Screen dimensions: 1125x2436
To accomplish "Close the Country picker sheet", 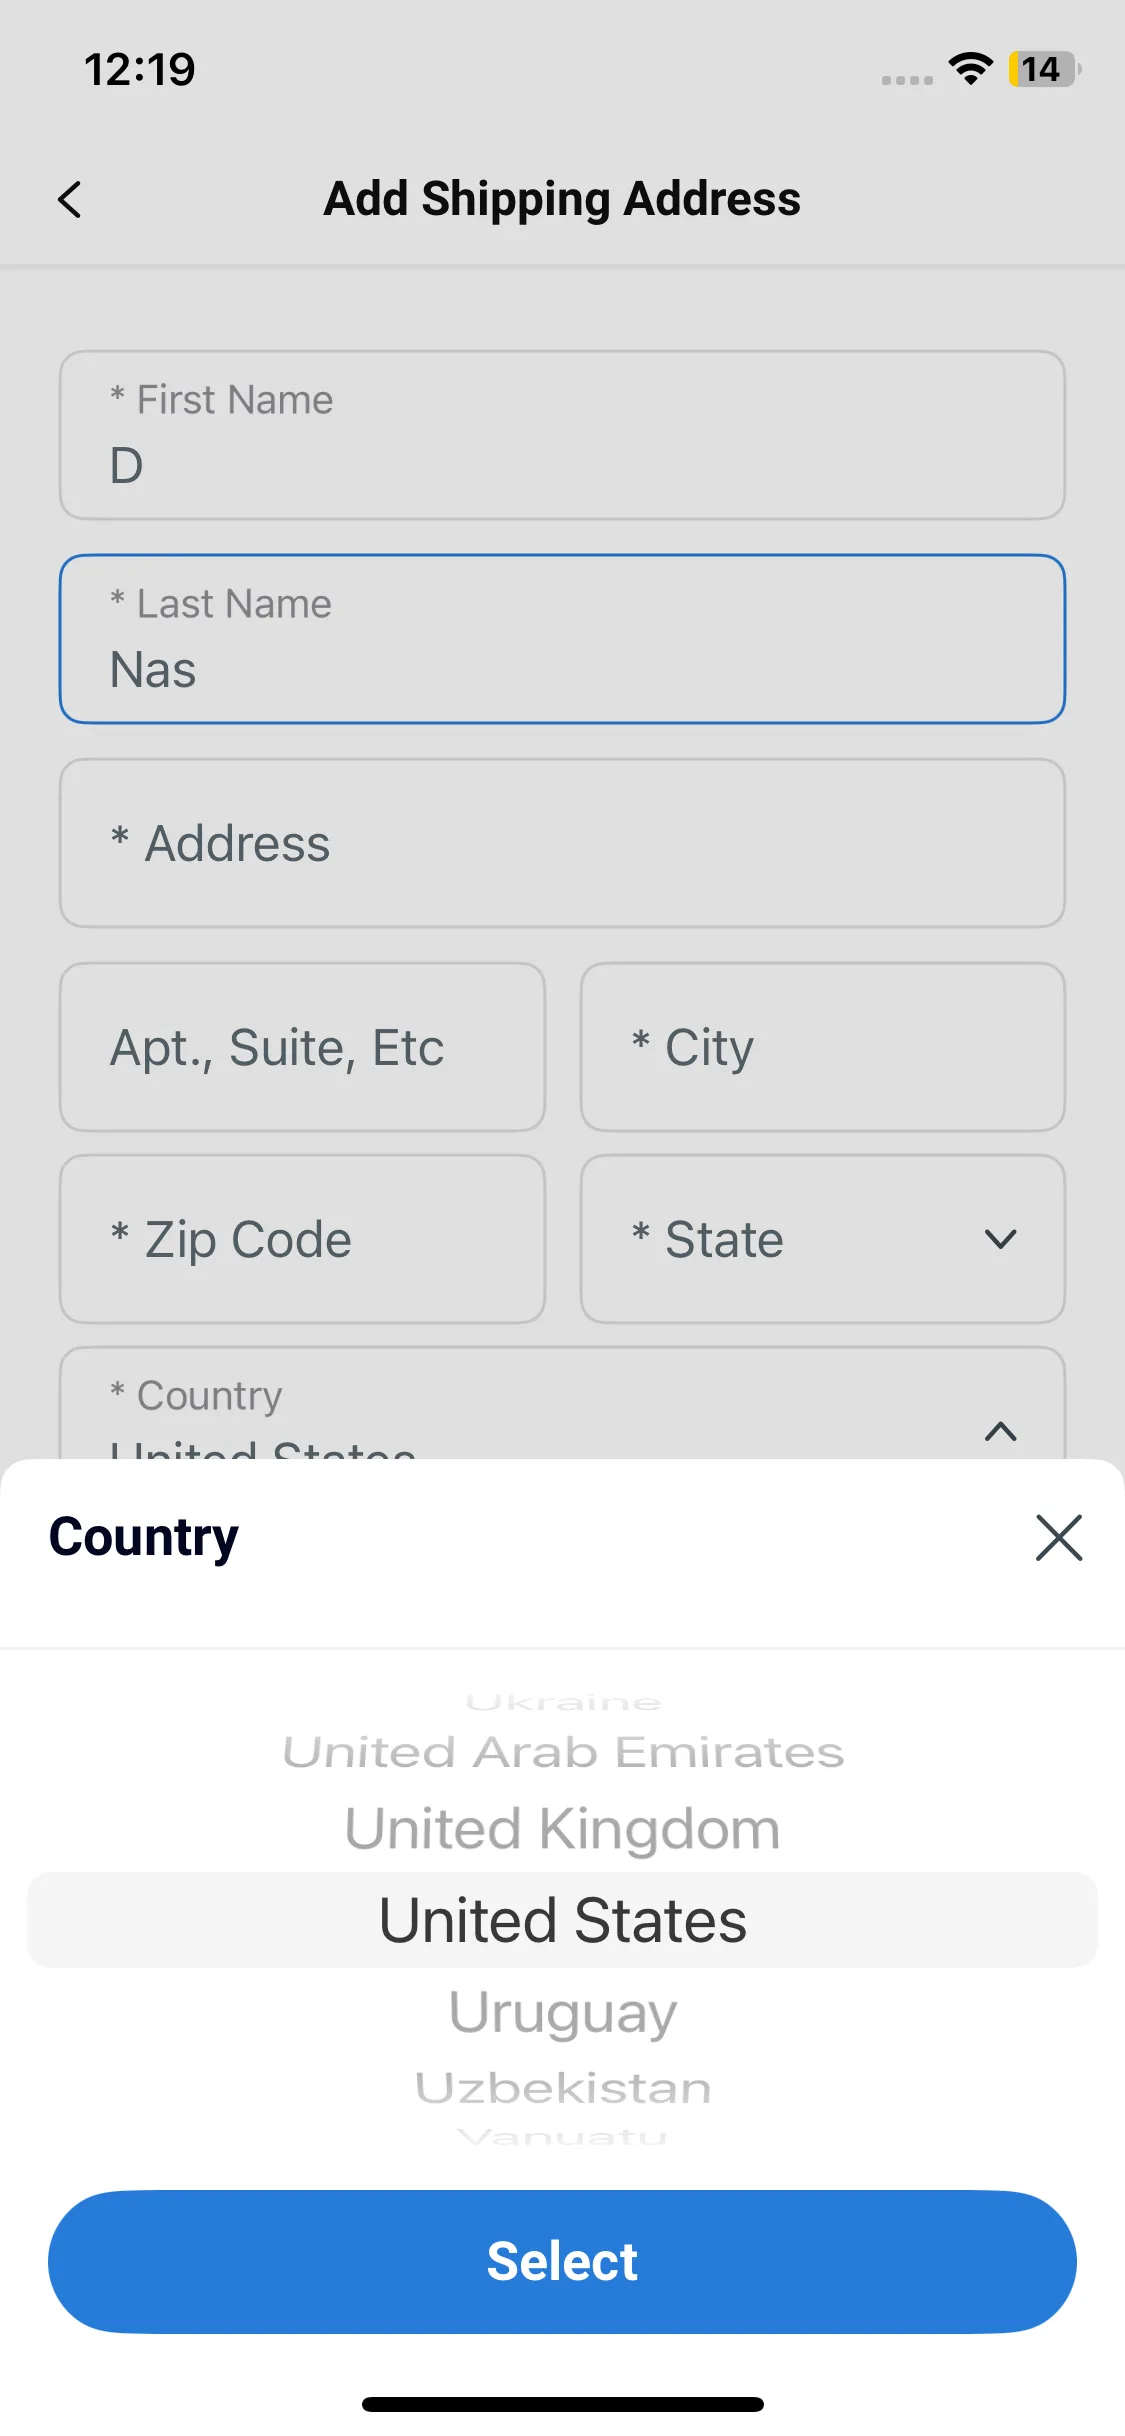I will (1058, 1537).
